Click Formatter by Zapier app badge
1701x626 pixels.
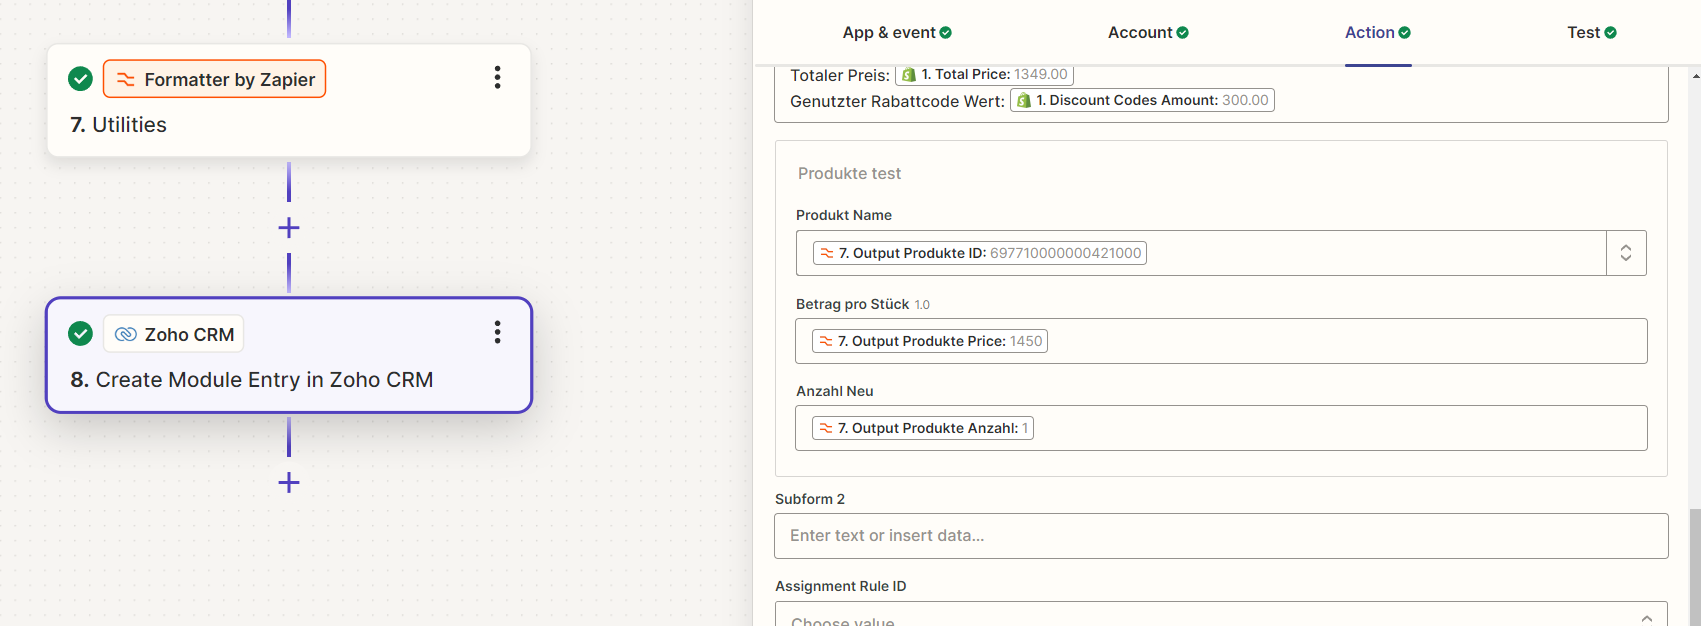(214, 79)
